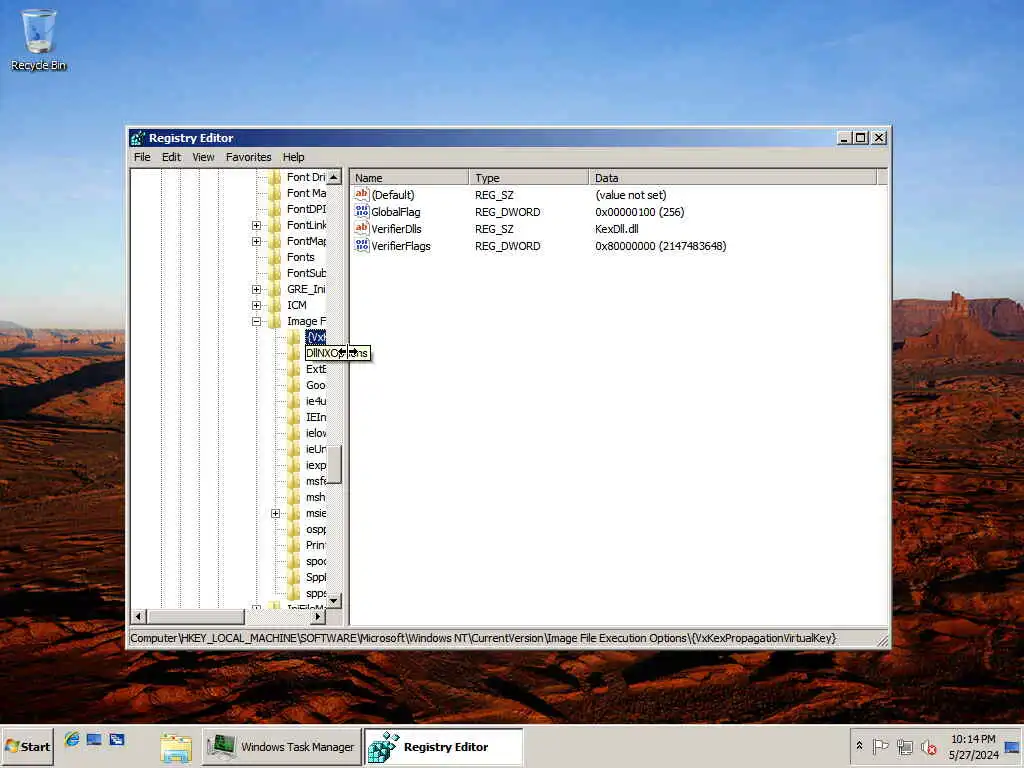Select the Font Dri folder in tree
The height and width of the screenshot is (768, 1024).
[306, 177]
